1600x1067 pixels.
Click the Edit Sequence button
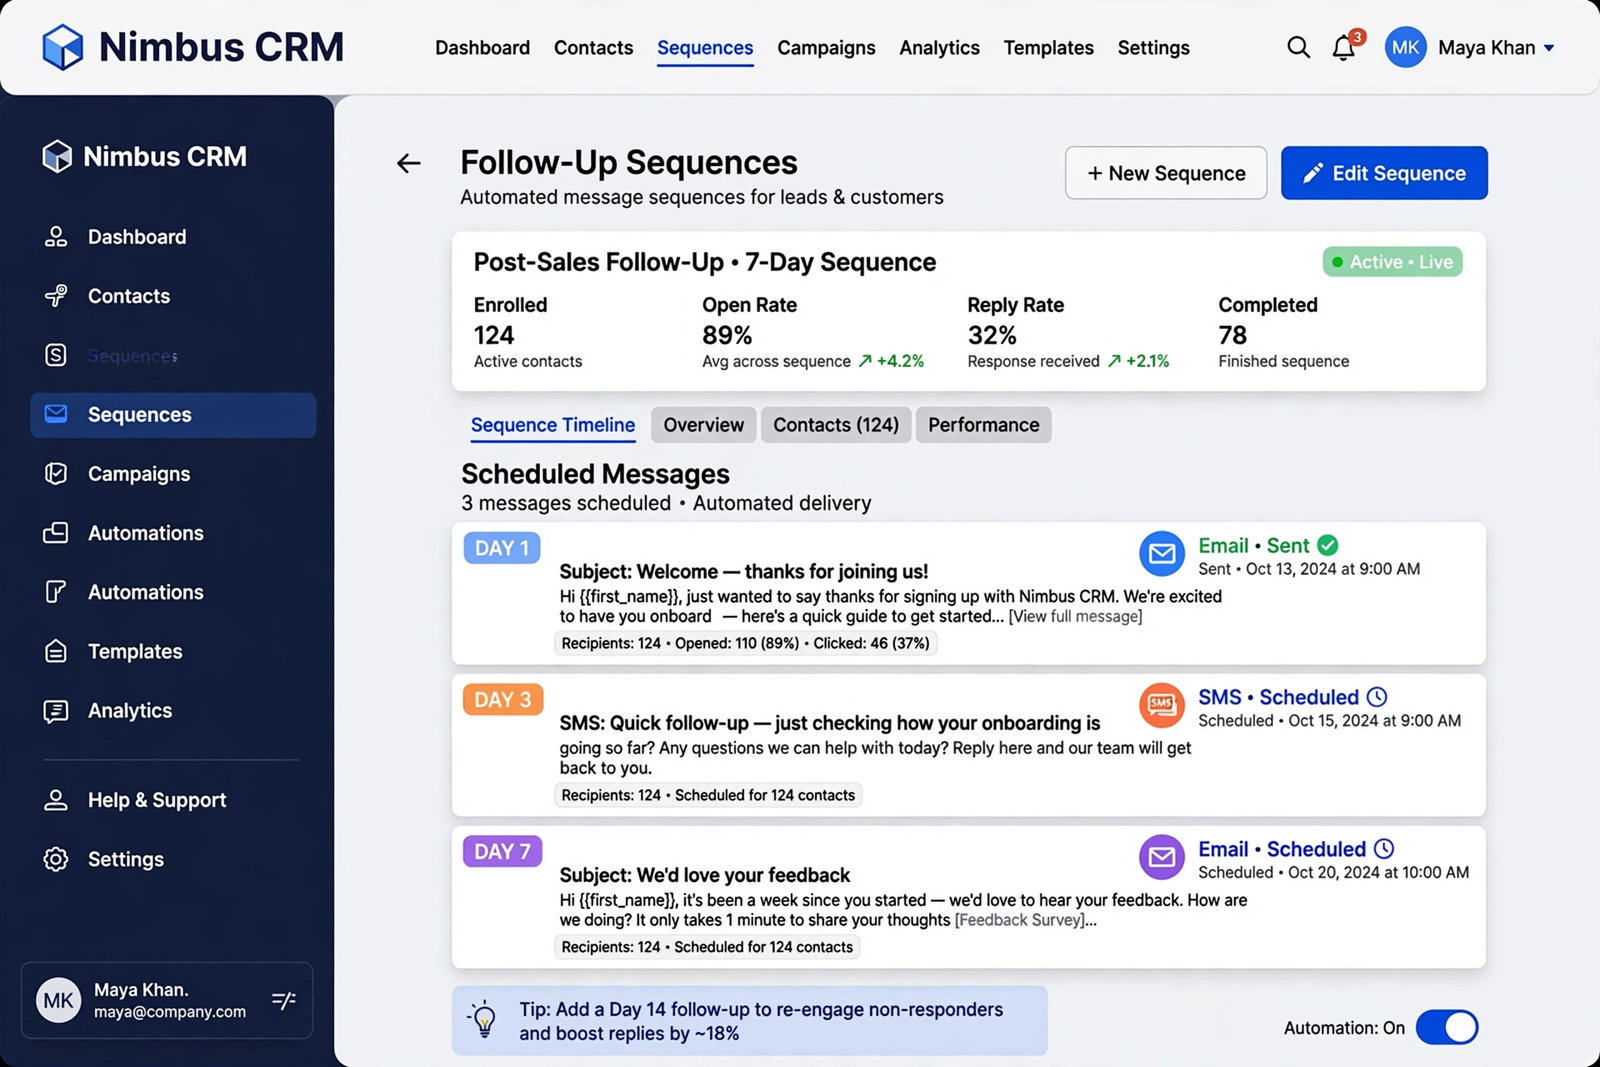coord(1384,173)
